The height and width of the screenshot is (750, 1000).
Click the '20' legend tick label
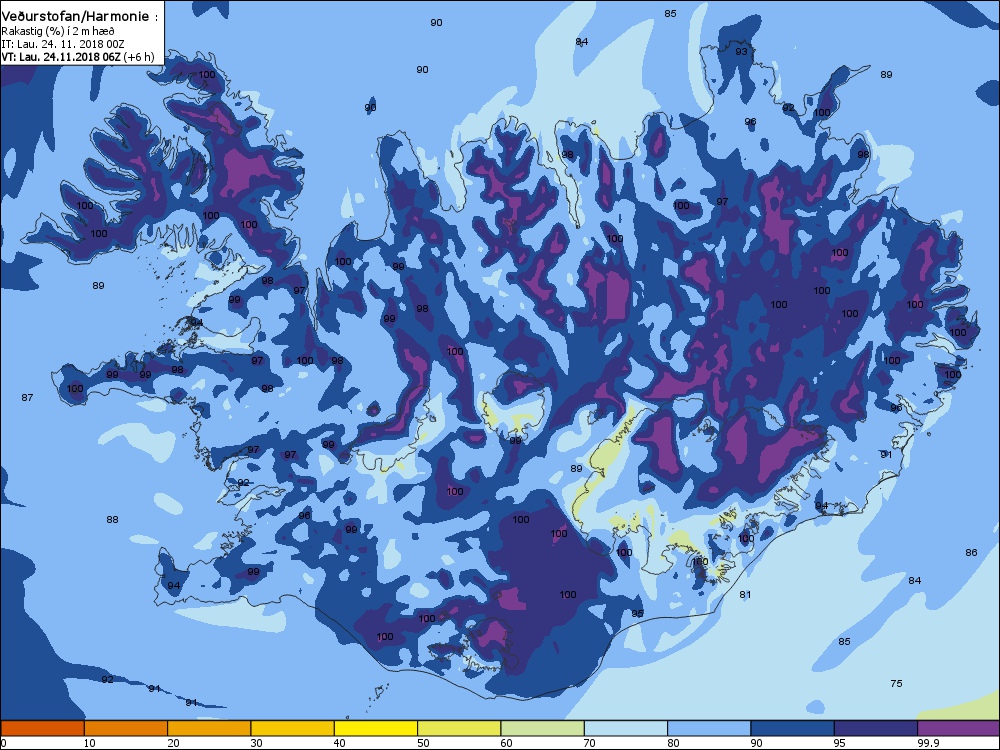(x=173, y=743)
